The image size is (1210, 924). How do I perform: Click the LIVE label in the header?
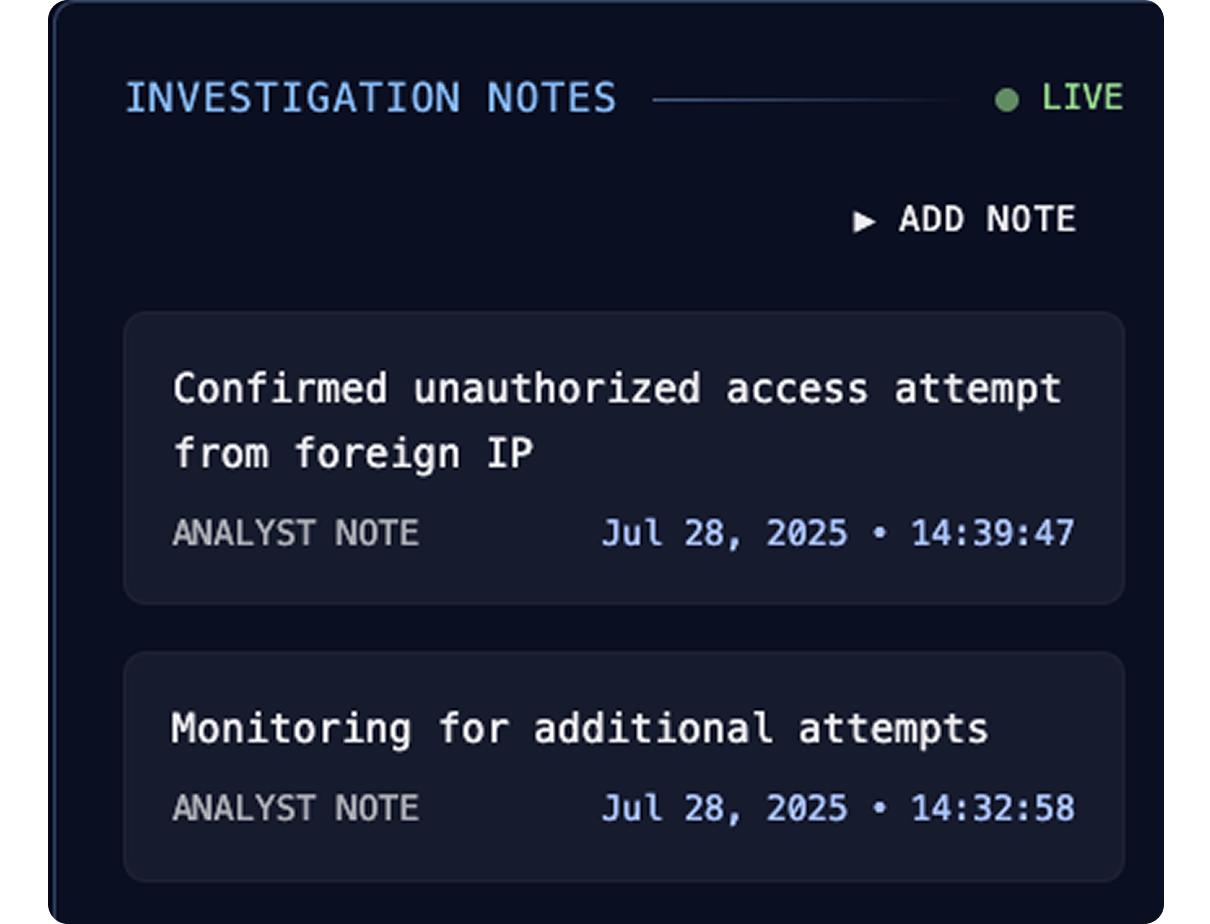[x=1083, y=97]
